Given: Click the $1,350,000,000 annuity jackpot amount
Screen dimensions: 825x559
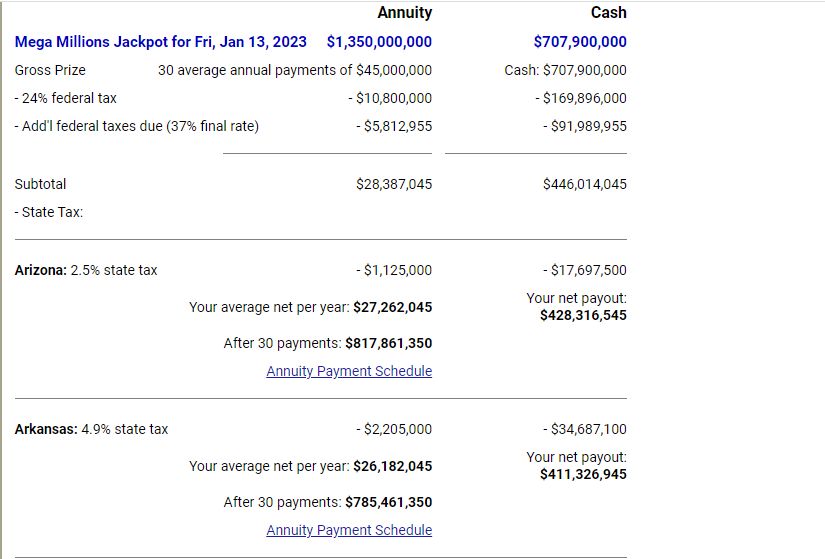Looking at the screenshot, I should (379, 42).
